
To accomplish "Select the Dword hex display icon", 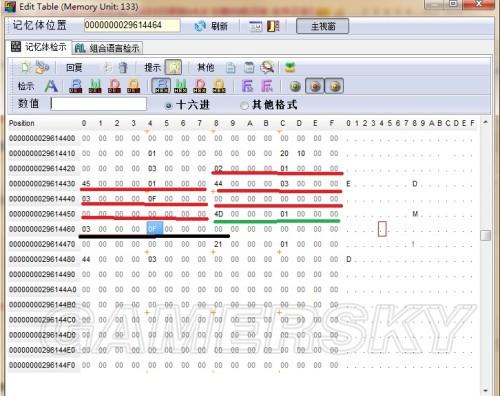I will point(200,86).
